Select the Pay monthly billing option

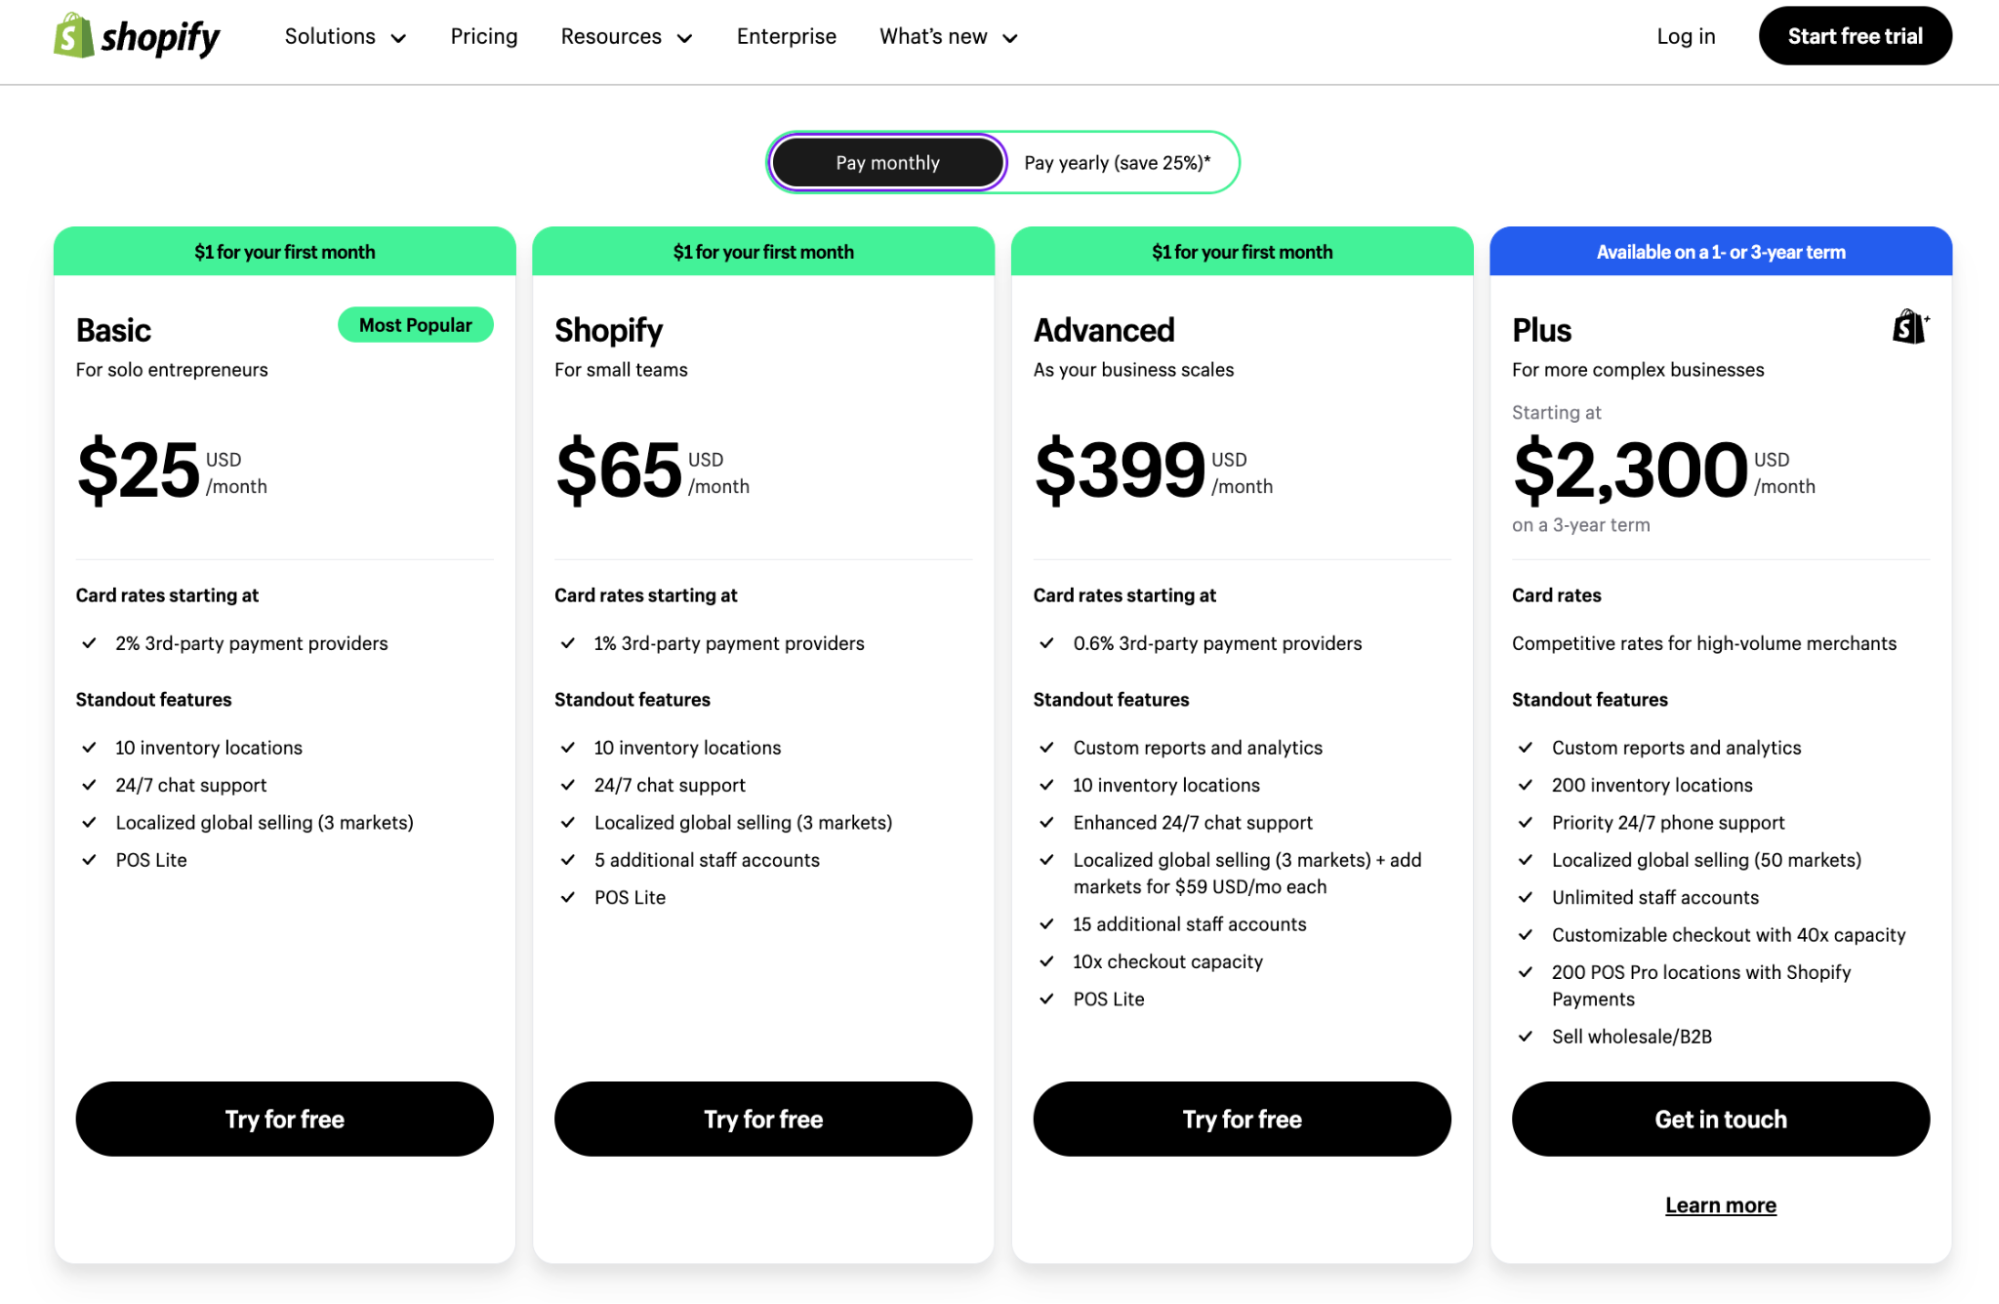click(x=887, y=163)
